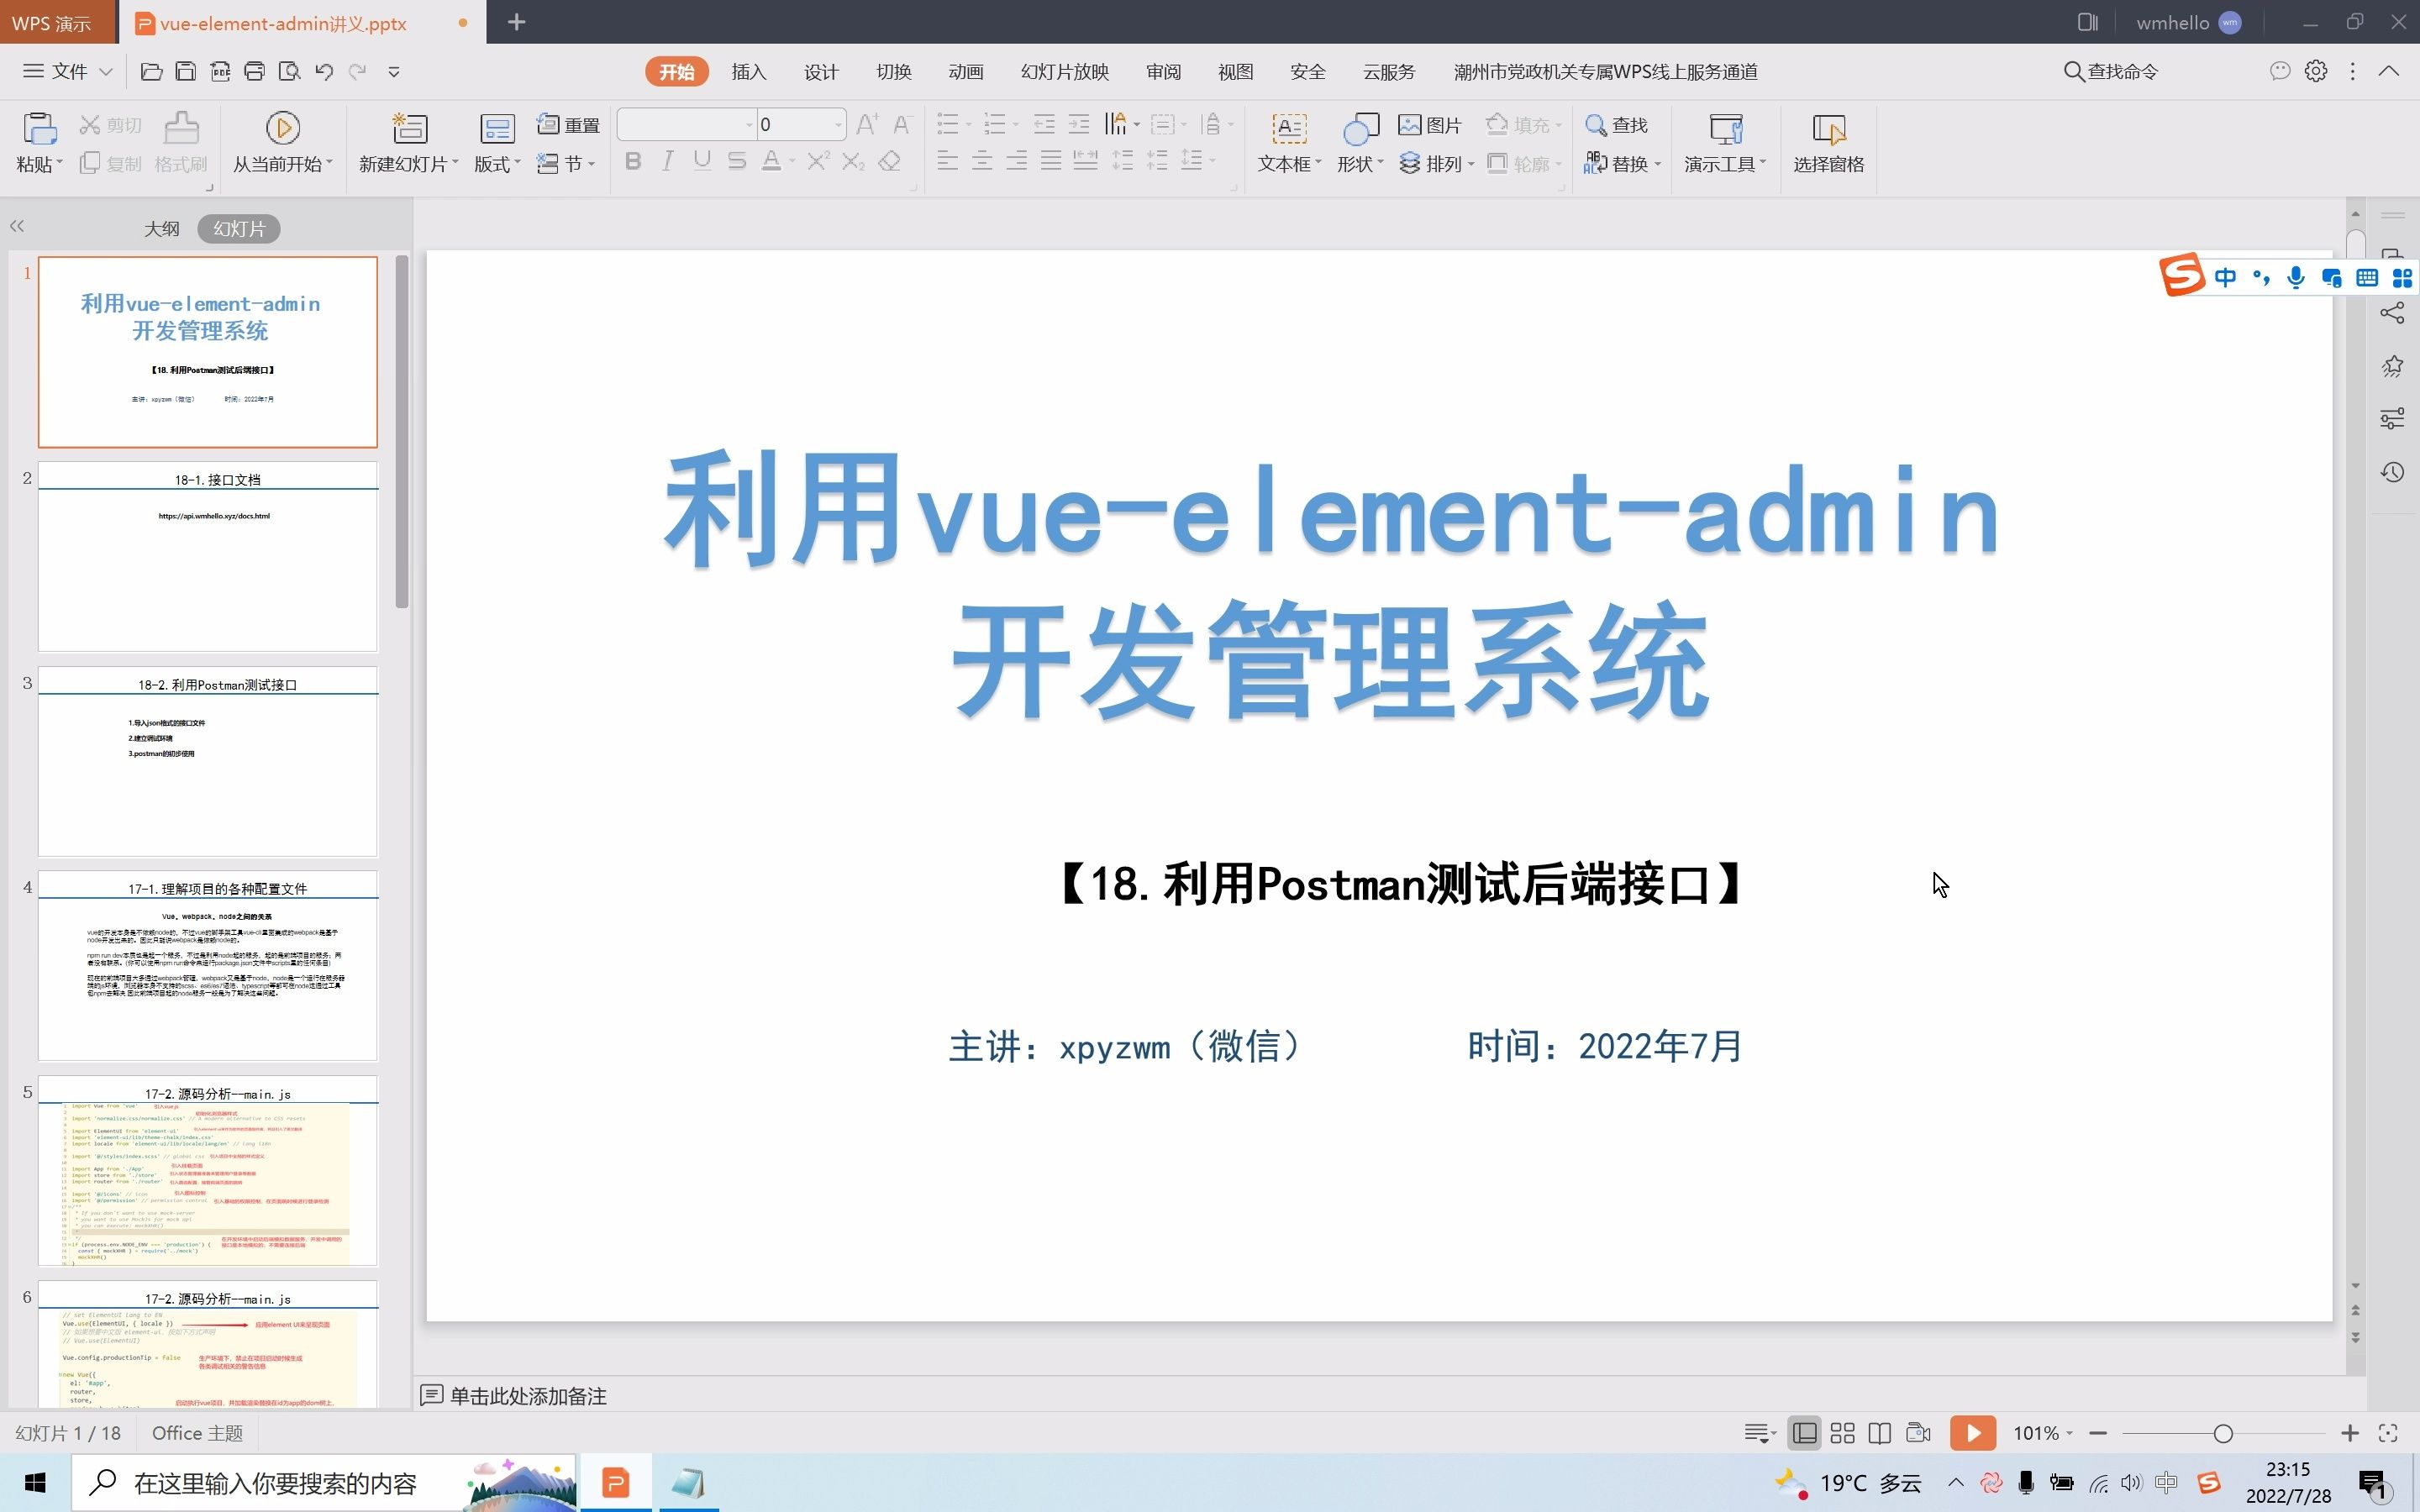Click the Print Preview icon
Screen dimensions: 2420x1512
click(289, 71)
